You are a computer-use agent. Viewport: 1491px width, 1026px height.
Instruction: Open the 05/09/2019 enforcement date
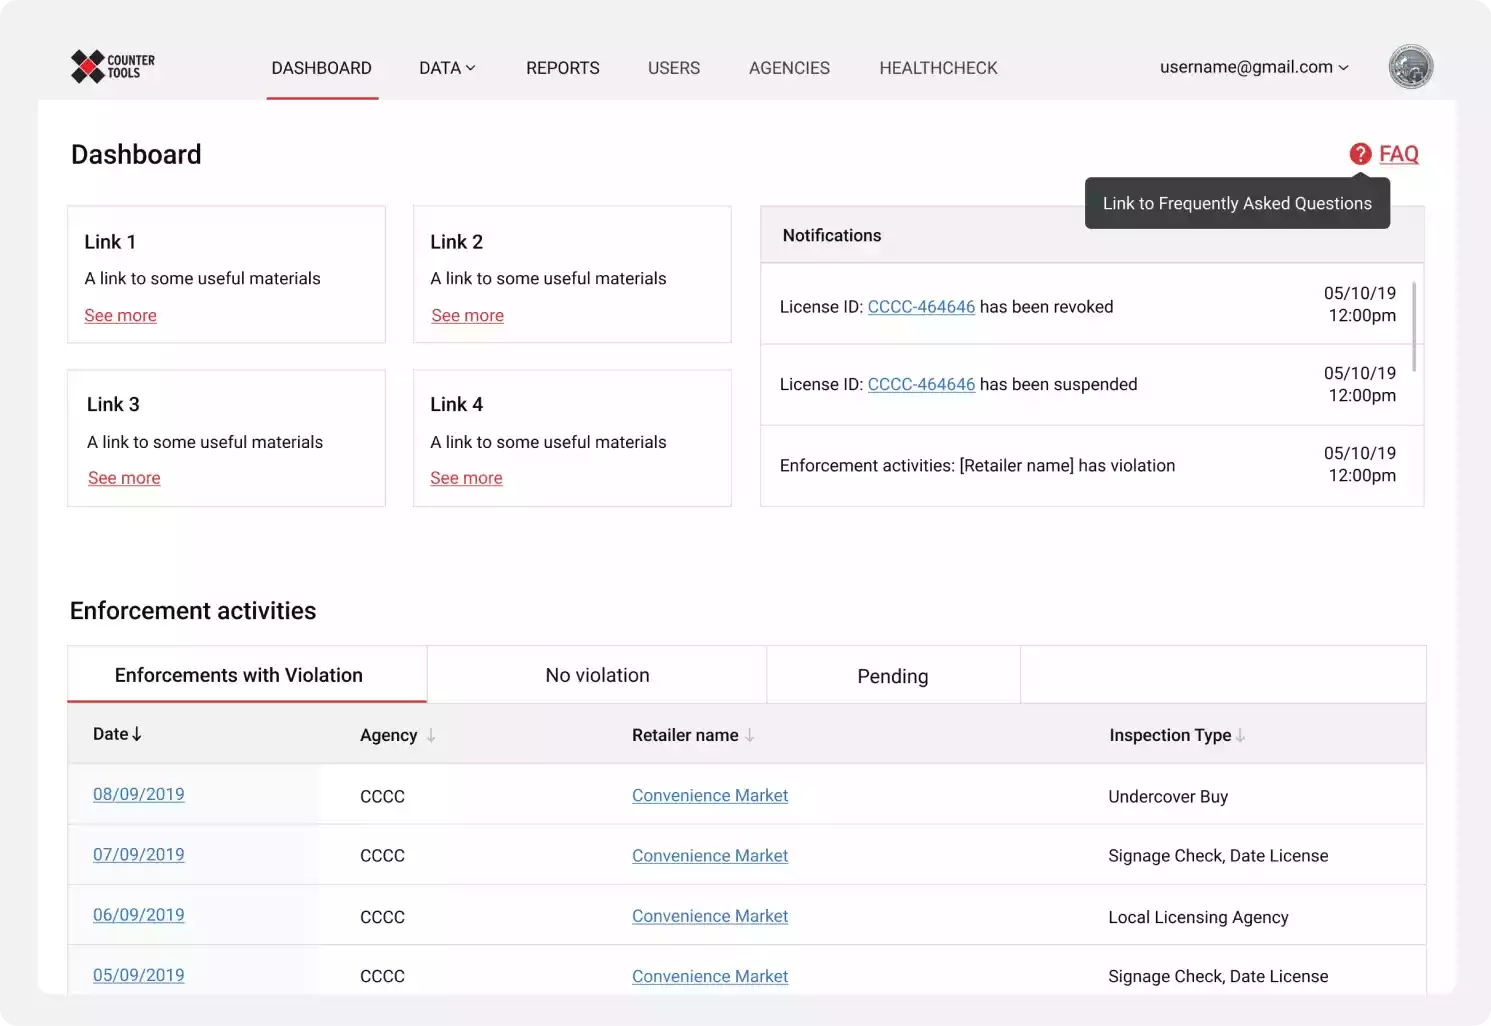(138, 975)
